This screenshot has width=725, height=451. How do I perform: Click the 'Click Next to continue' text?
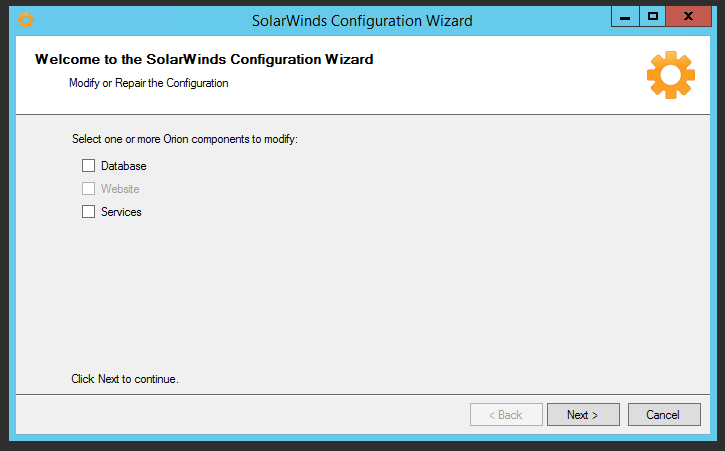click(x=125, y=379)
